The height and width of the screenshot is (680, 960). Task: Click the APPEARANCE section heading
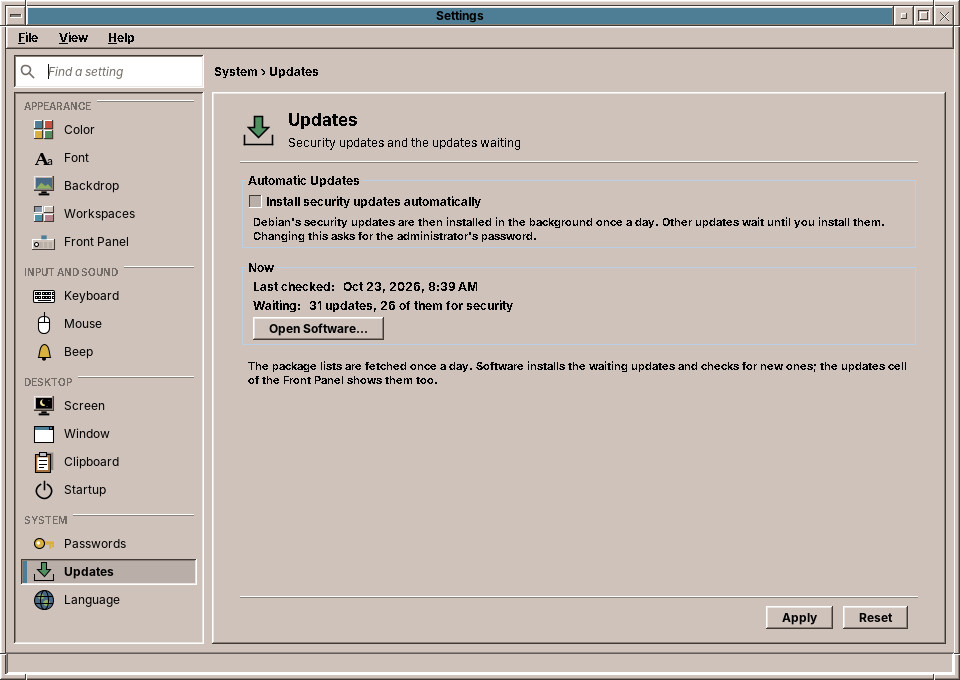coord(58,106)
